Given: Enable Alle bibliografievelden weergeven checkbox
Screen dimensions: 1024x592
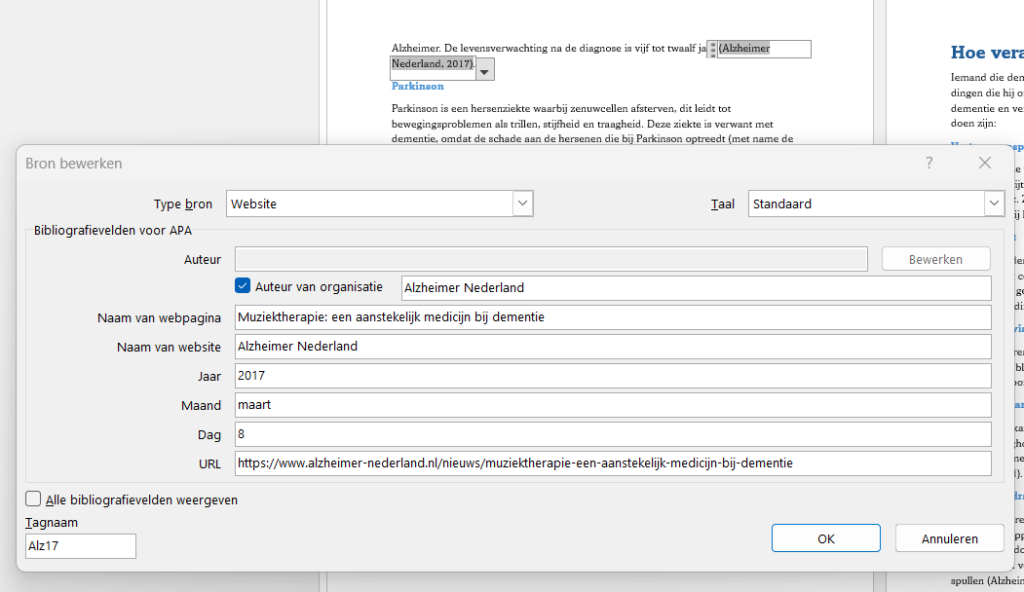Looking at the screenshot, I should tap(34, 499).
